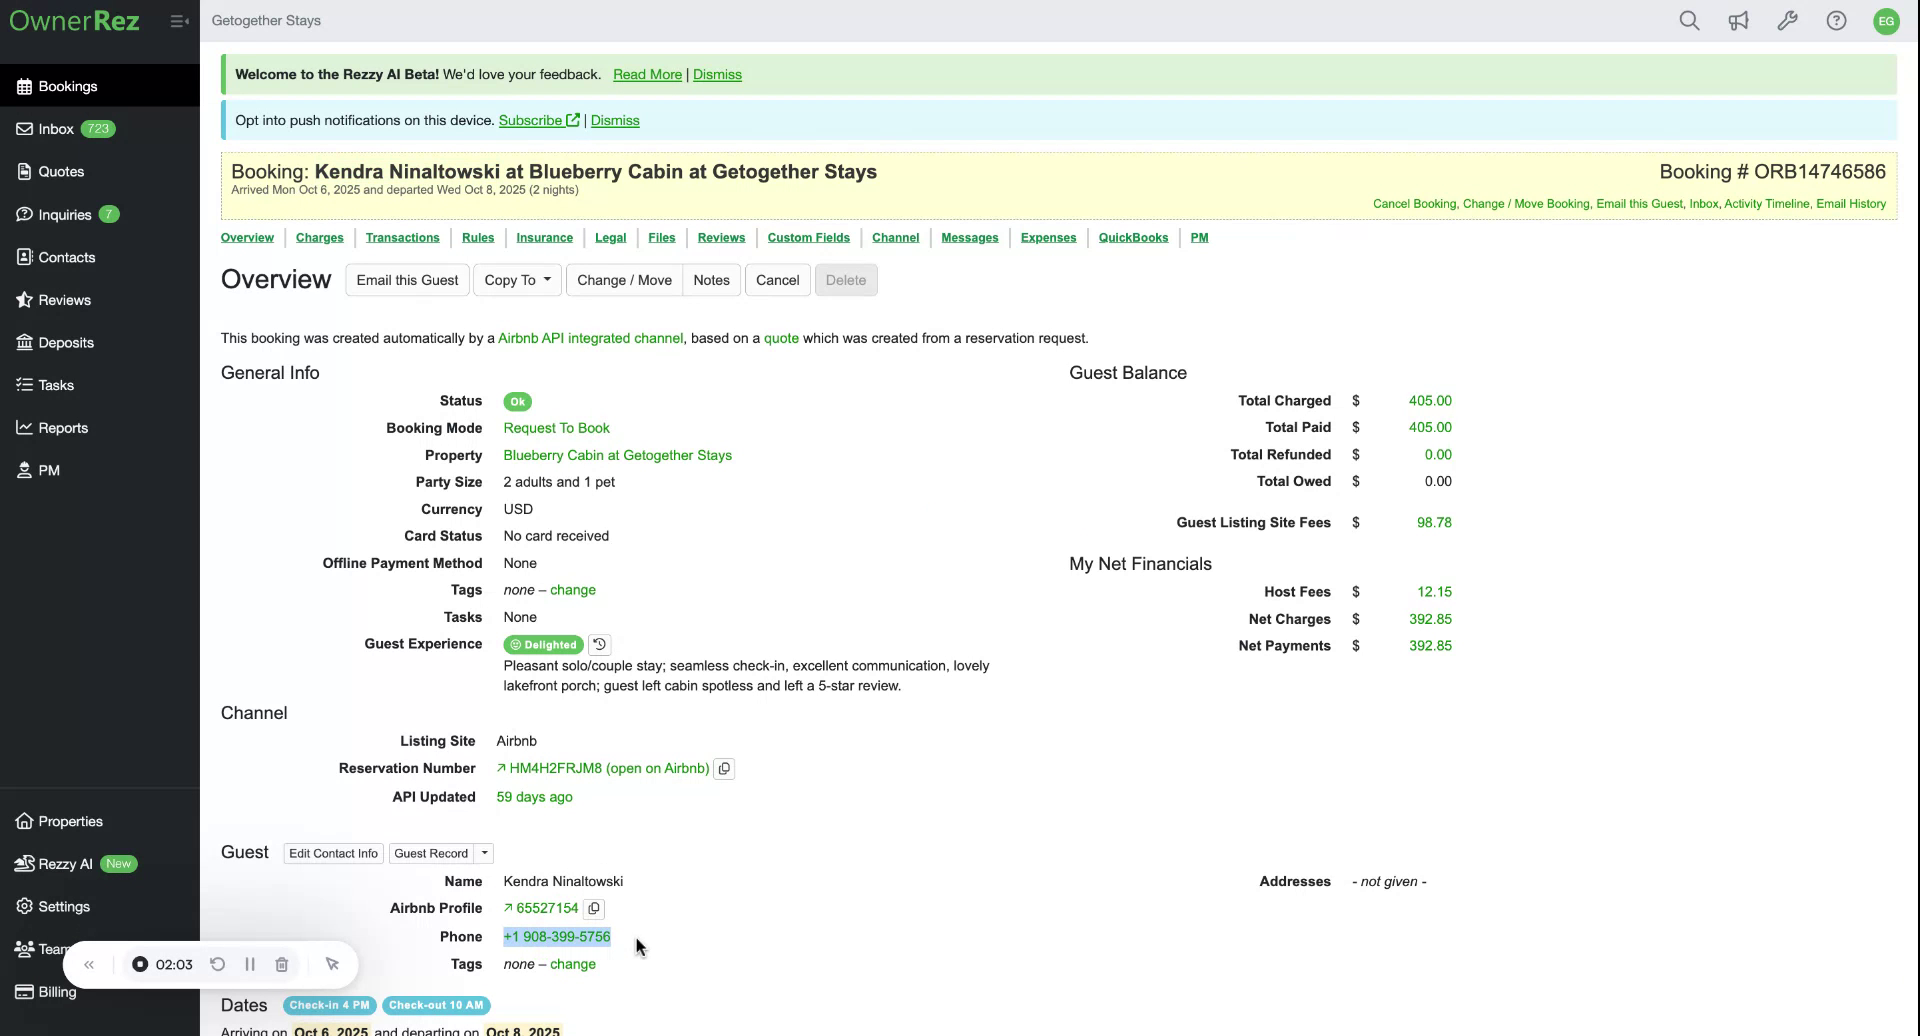The width and height of the screenshot is (1920, 1036).
Task: Collapse the recording toolbar with double chevrons
Action: pyautogui.click(x=89, y=964)
